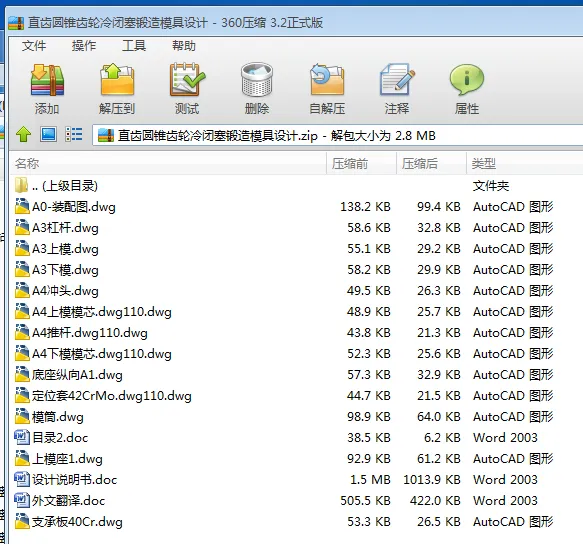Click the 360压缩 title bar app icon
Viewport: 583px width, 544px height.
[16, 23]
